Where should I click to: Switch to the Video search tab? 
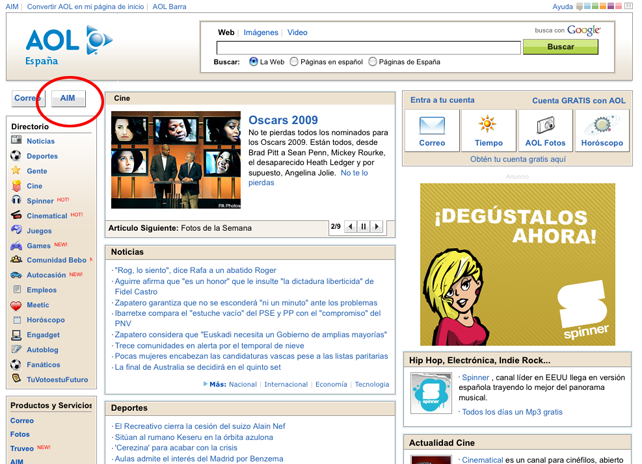[297, 32]
